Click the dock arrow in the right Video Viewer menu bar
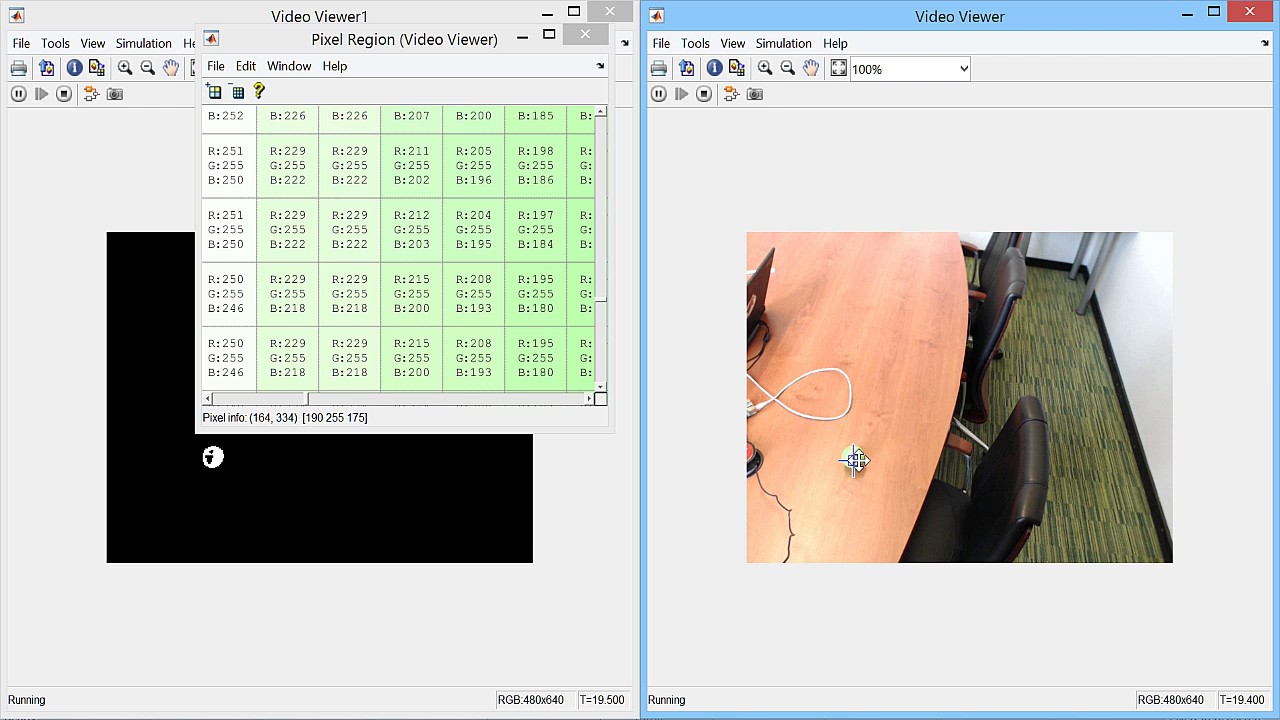Viewport: 1280px width, 720px height. [x=1266, y=43]
